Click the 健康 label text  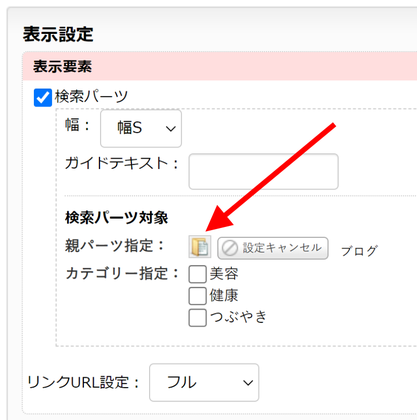[x=224, y=296]
